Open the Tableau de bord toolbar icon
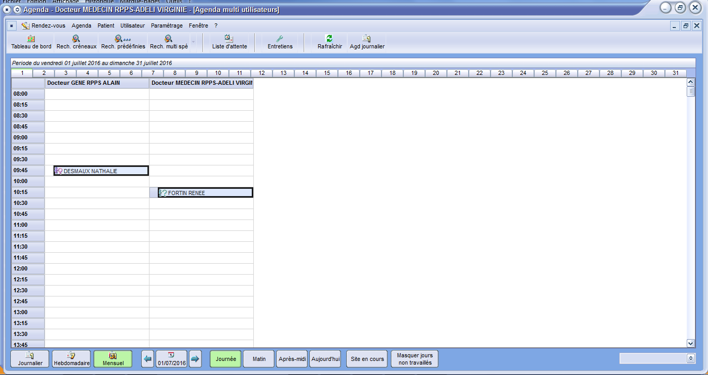Viewport: 708px width, 375px height. tap(31, 42)
